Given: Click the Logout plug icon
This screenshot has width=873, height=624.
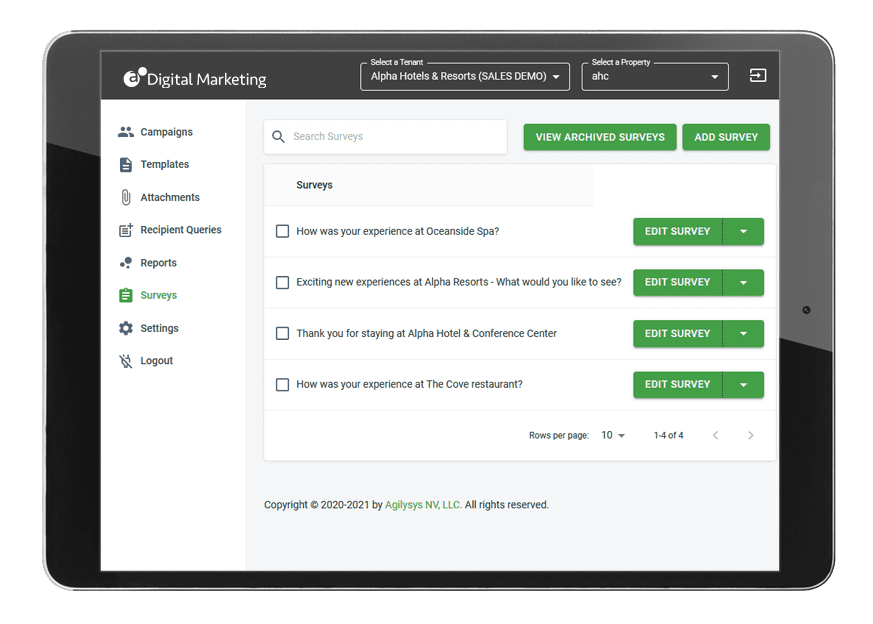Looking at the screenshot, I should pyautogui.click(x=125, y=361).
